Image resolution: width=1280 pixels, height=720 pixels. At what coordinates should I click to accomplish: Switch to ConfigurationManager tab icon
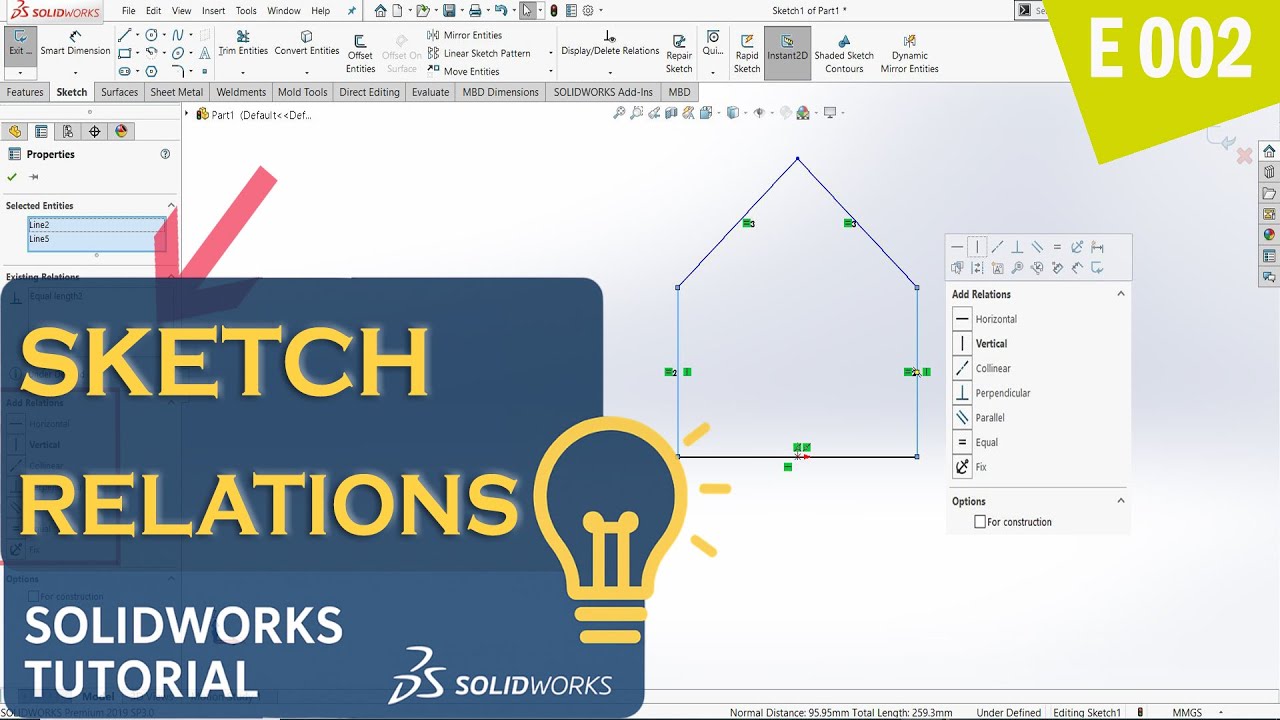coord(67,131)
